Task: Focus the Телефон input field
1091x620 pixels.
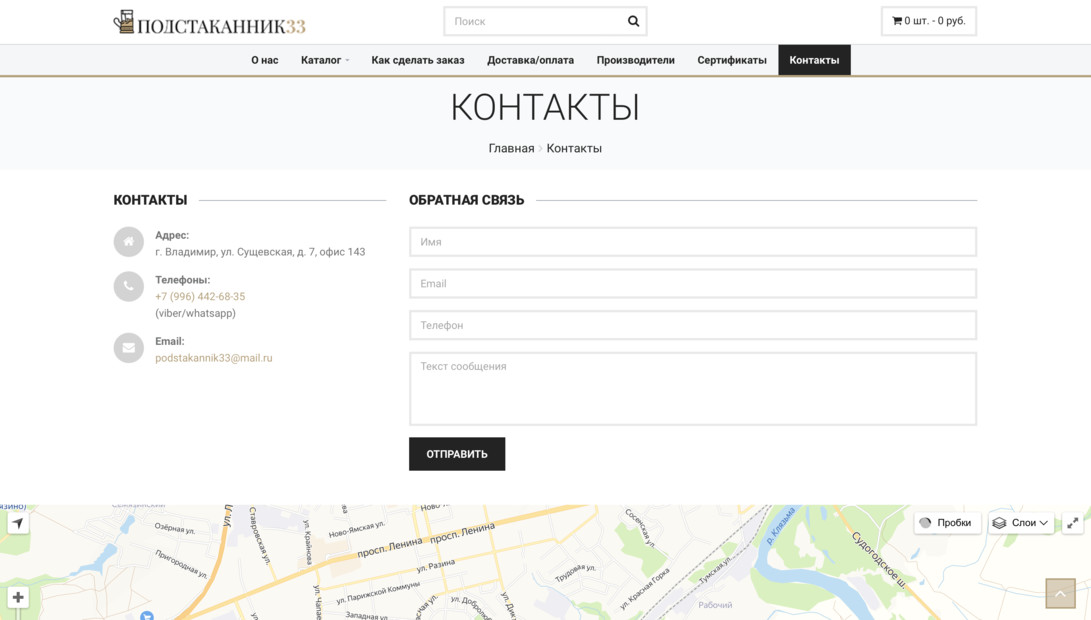Action: [693, 326]
